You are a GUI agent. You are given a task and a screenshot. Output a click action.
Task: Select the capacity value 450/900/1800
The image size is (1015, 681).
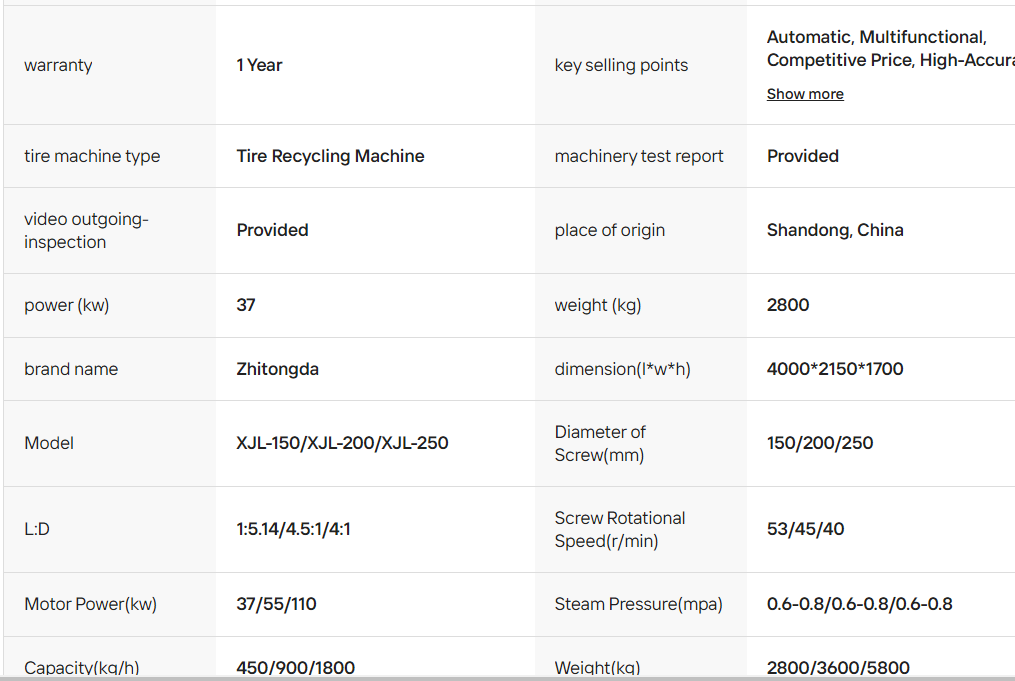[295, 667]
